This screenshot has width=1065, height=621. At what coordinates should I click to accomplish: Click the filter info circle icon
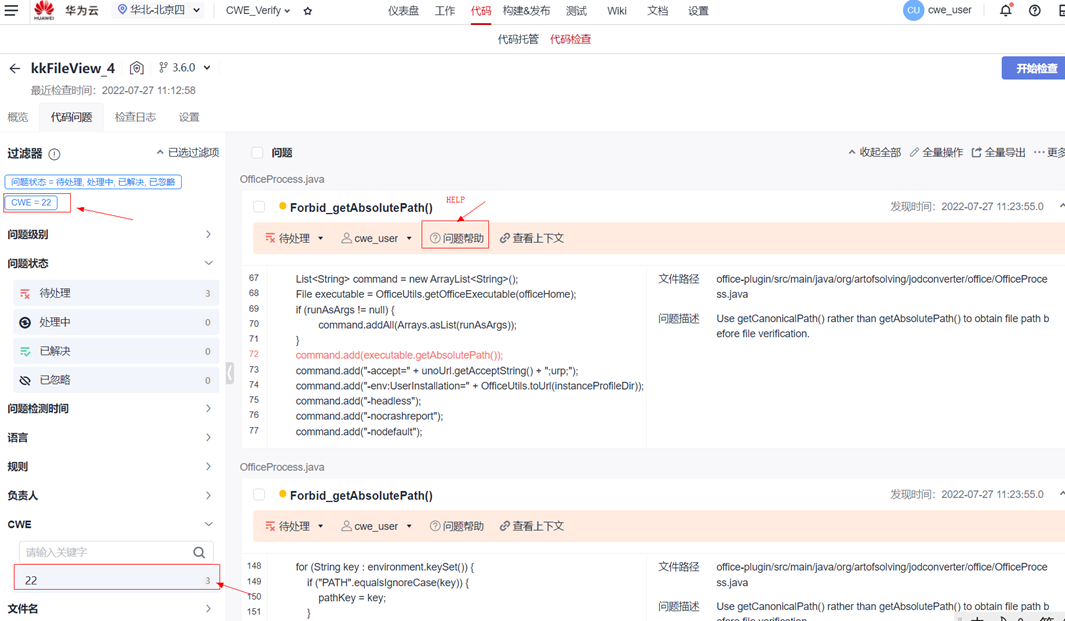pos(54,154)
